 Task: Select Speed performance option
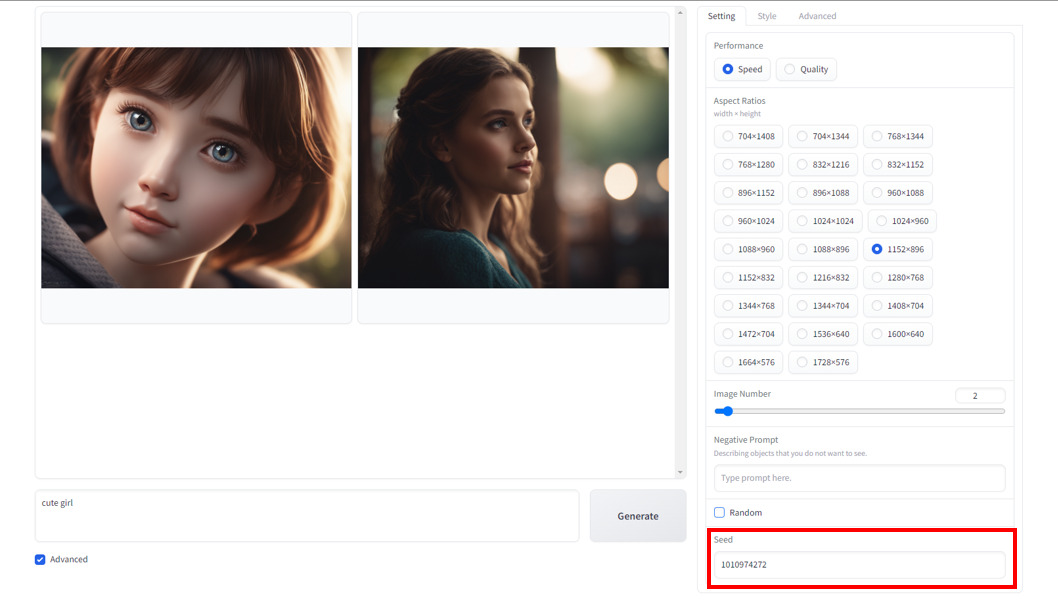click(x=742, y=70)
